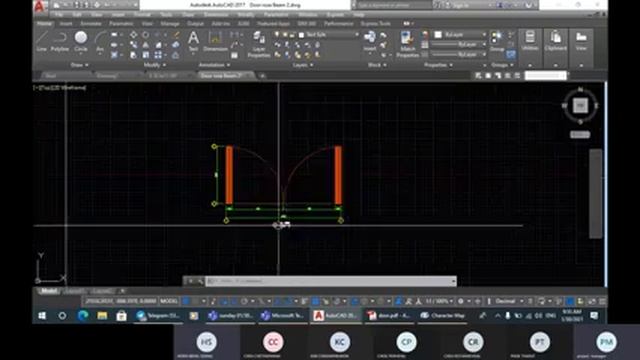Expand the Groups panel dropdown
The width and height of the screenshot is (640, 360).
click(502, 65)
